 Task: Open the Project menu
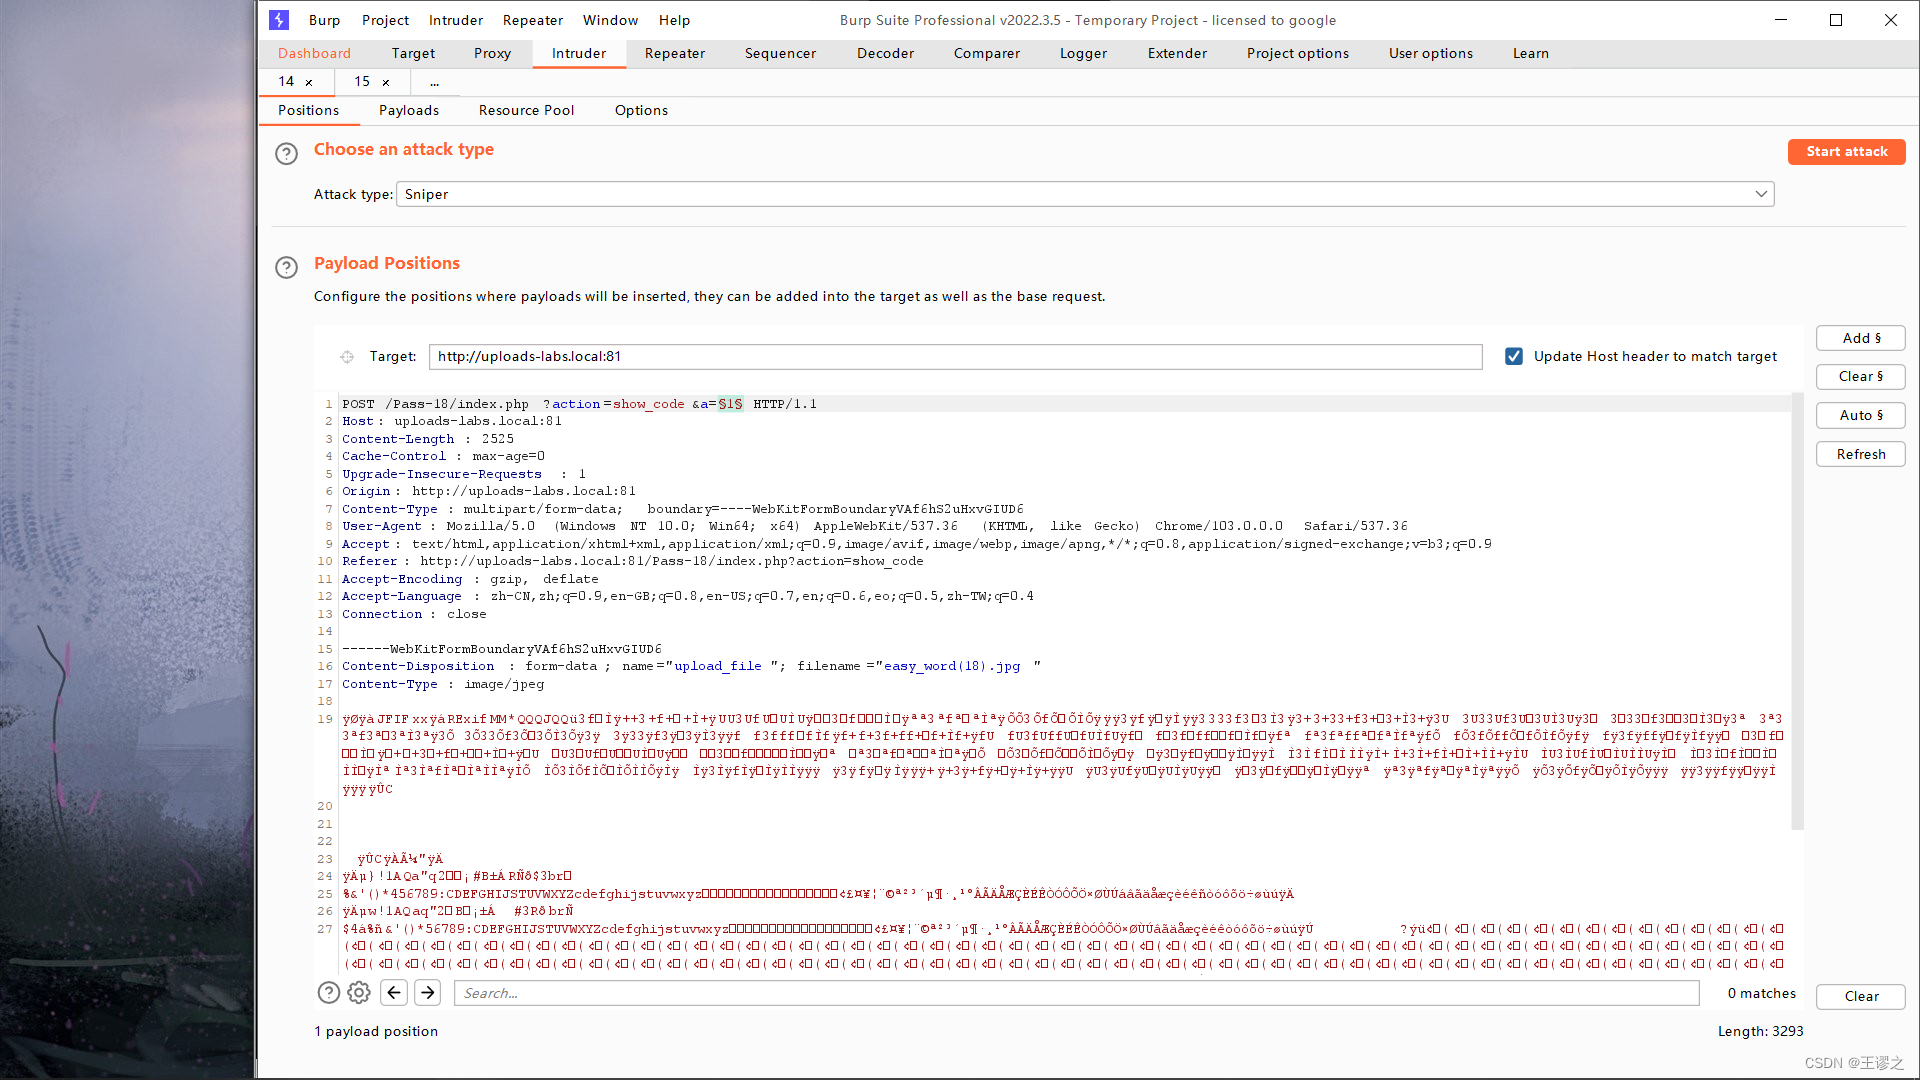pos(385,20)
